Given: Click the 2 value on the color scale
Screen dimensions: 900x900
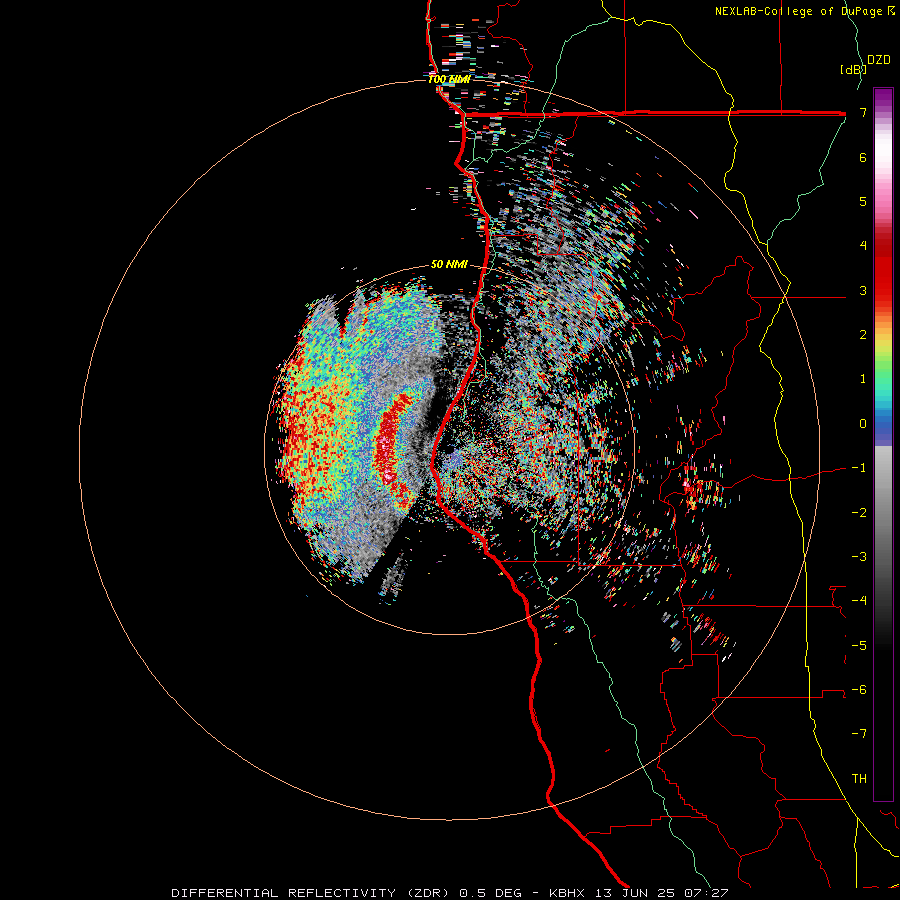Looking at the screenshot, I should (x=863, y=335).
